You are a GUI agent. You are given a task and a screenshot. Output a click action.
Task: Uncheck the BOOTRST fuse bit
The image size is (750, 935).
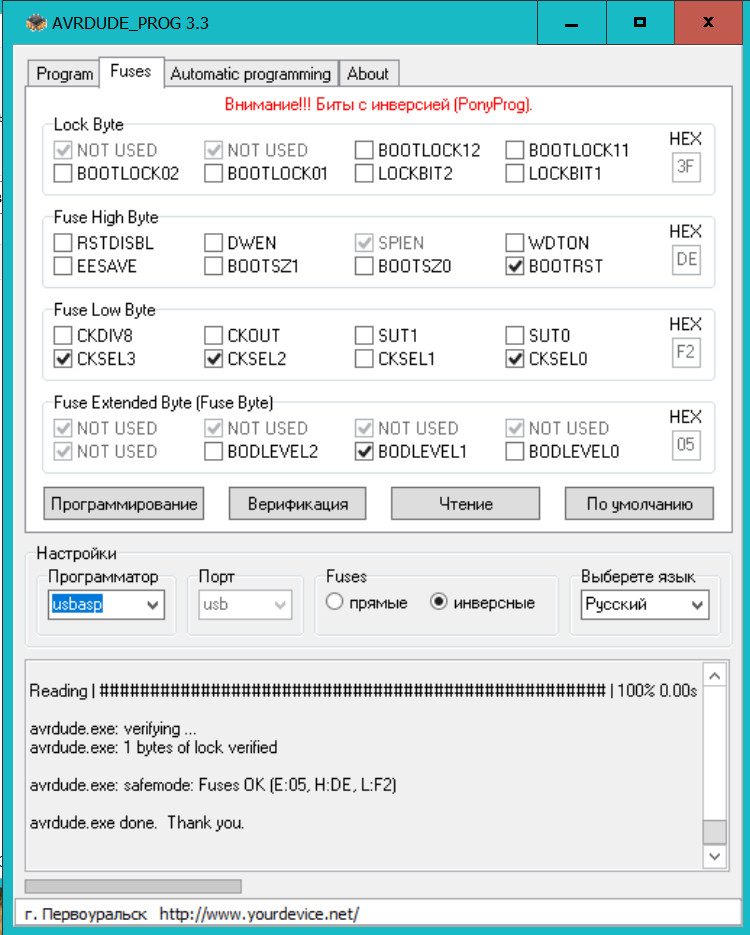(x=516, y=267)
